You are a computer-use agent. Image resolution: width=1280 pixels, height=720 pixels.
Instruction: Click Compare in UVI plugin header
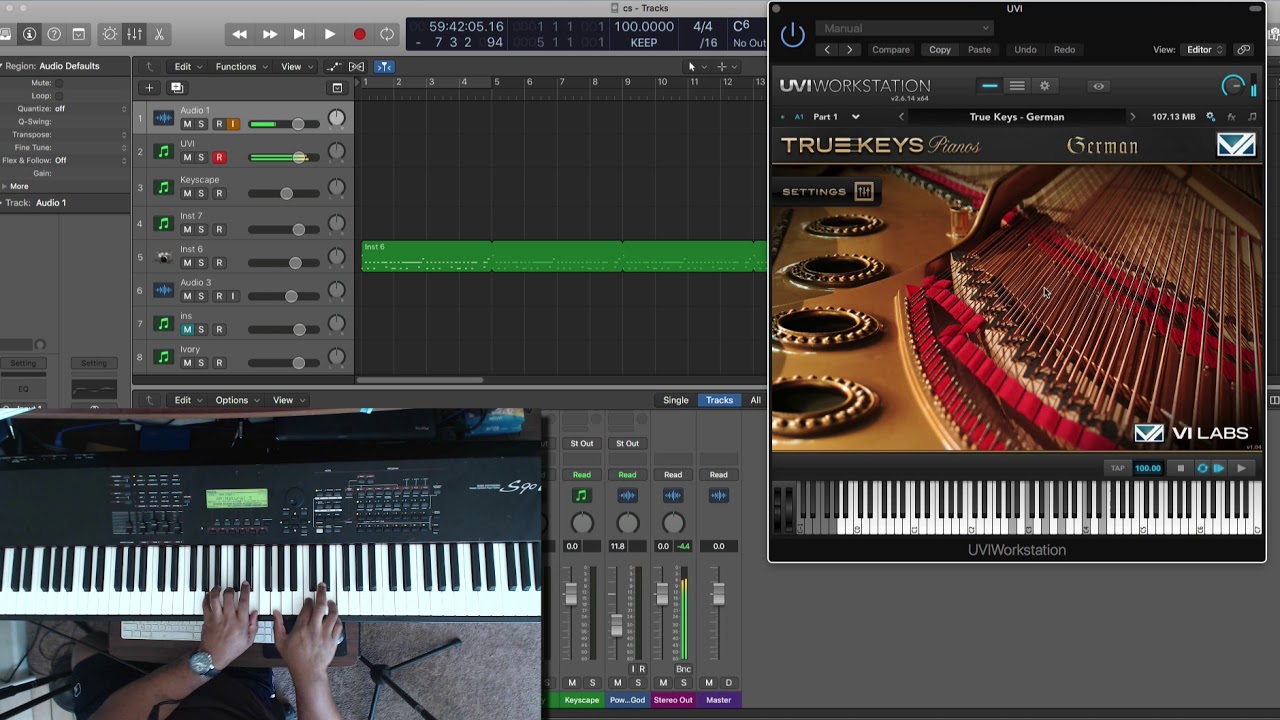(891, 50)
